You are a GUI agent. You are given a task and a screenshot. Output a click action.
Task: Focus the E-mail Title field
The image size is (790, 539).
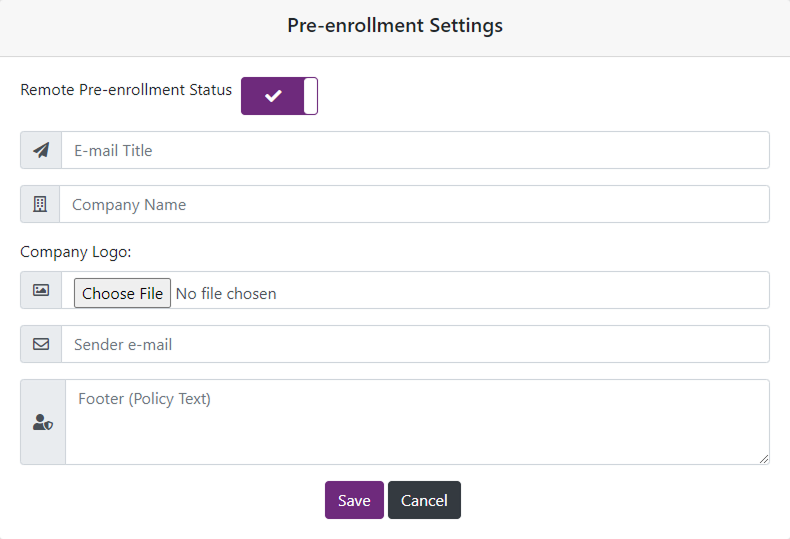415,151
